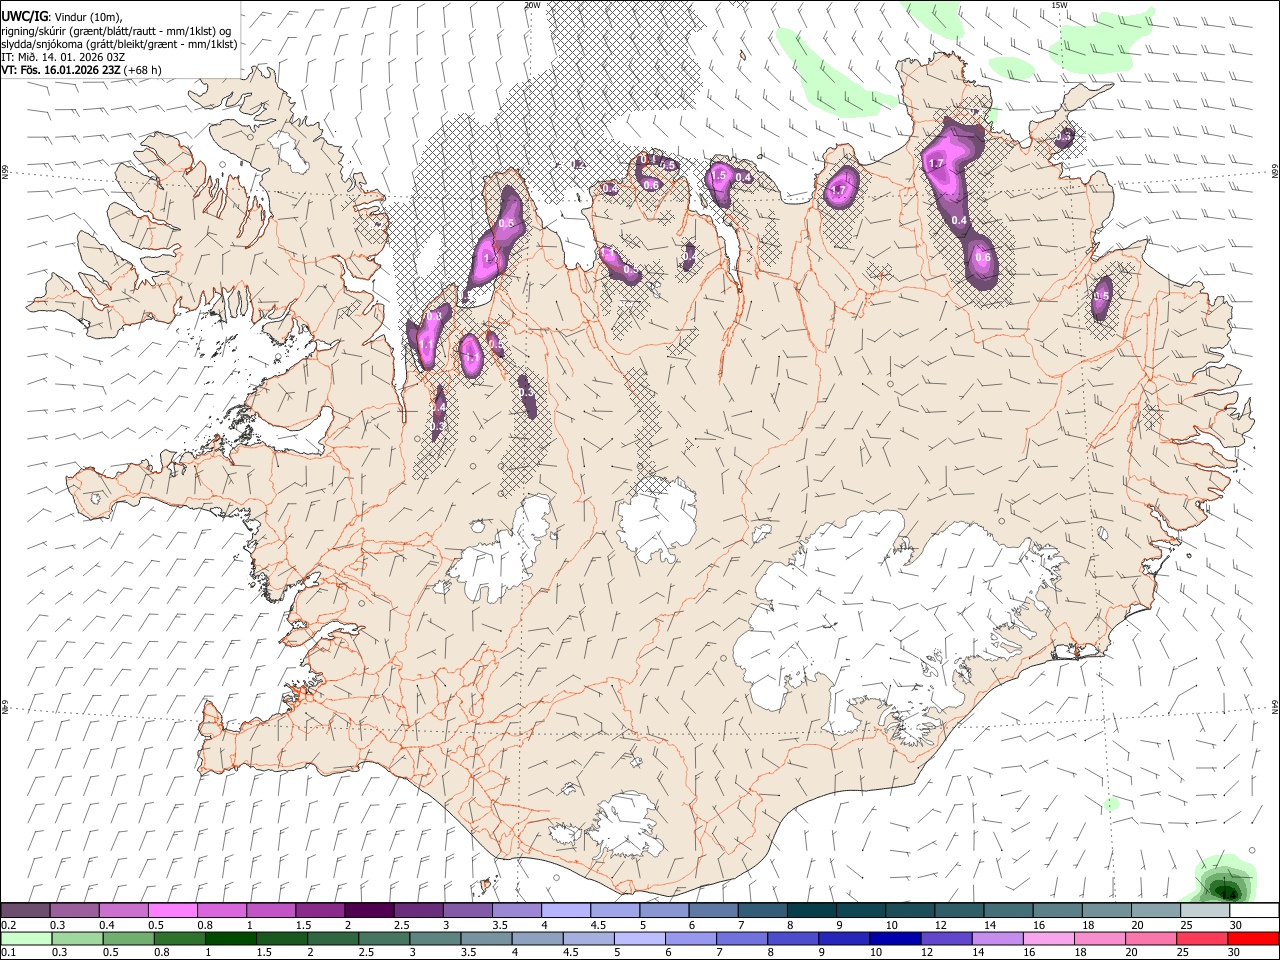1280x960 pixels.
Task: Click the '0.2' value on the snow scale
Action: (x=9, y=925)
